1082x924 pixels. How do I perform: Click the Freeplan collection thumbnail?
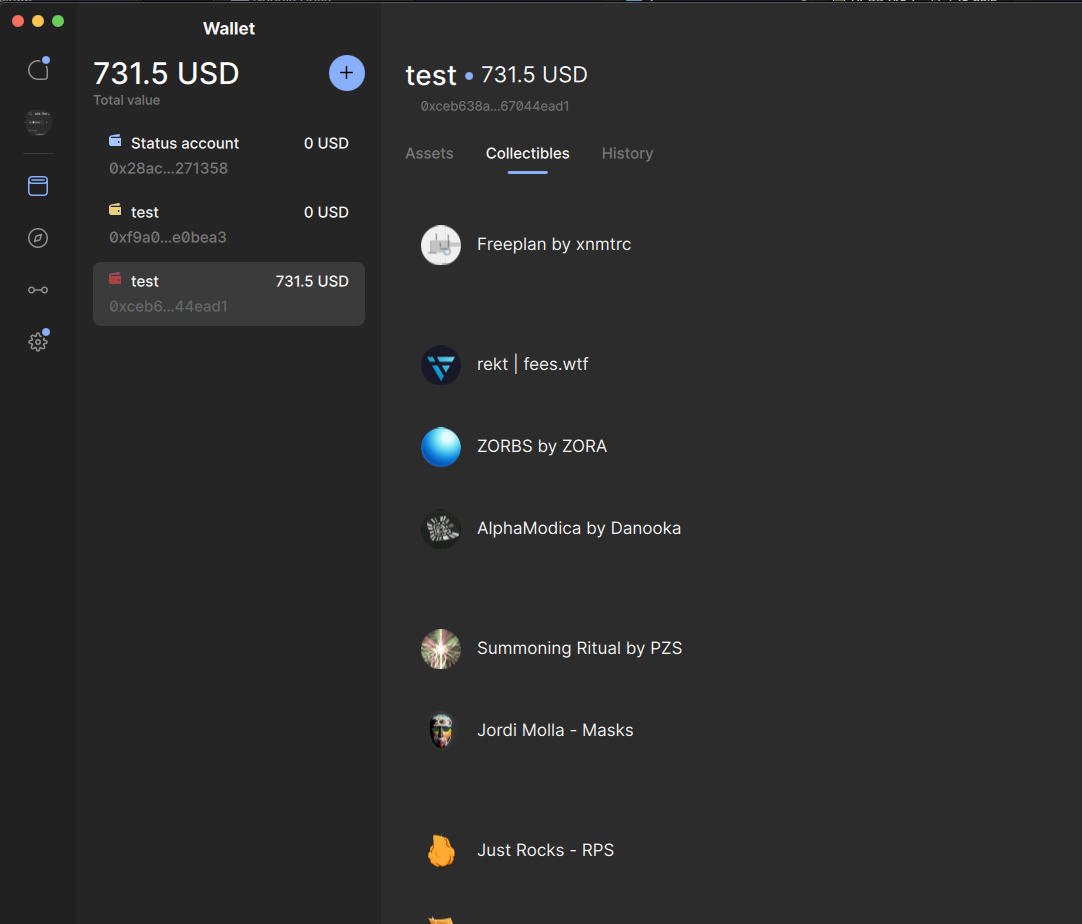pyautogui.click(x=441, y=245)
